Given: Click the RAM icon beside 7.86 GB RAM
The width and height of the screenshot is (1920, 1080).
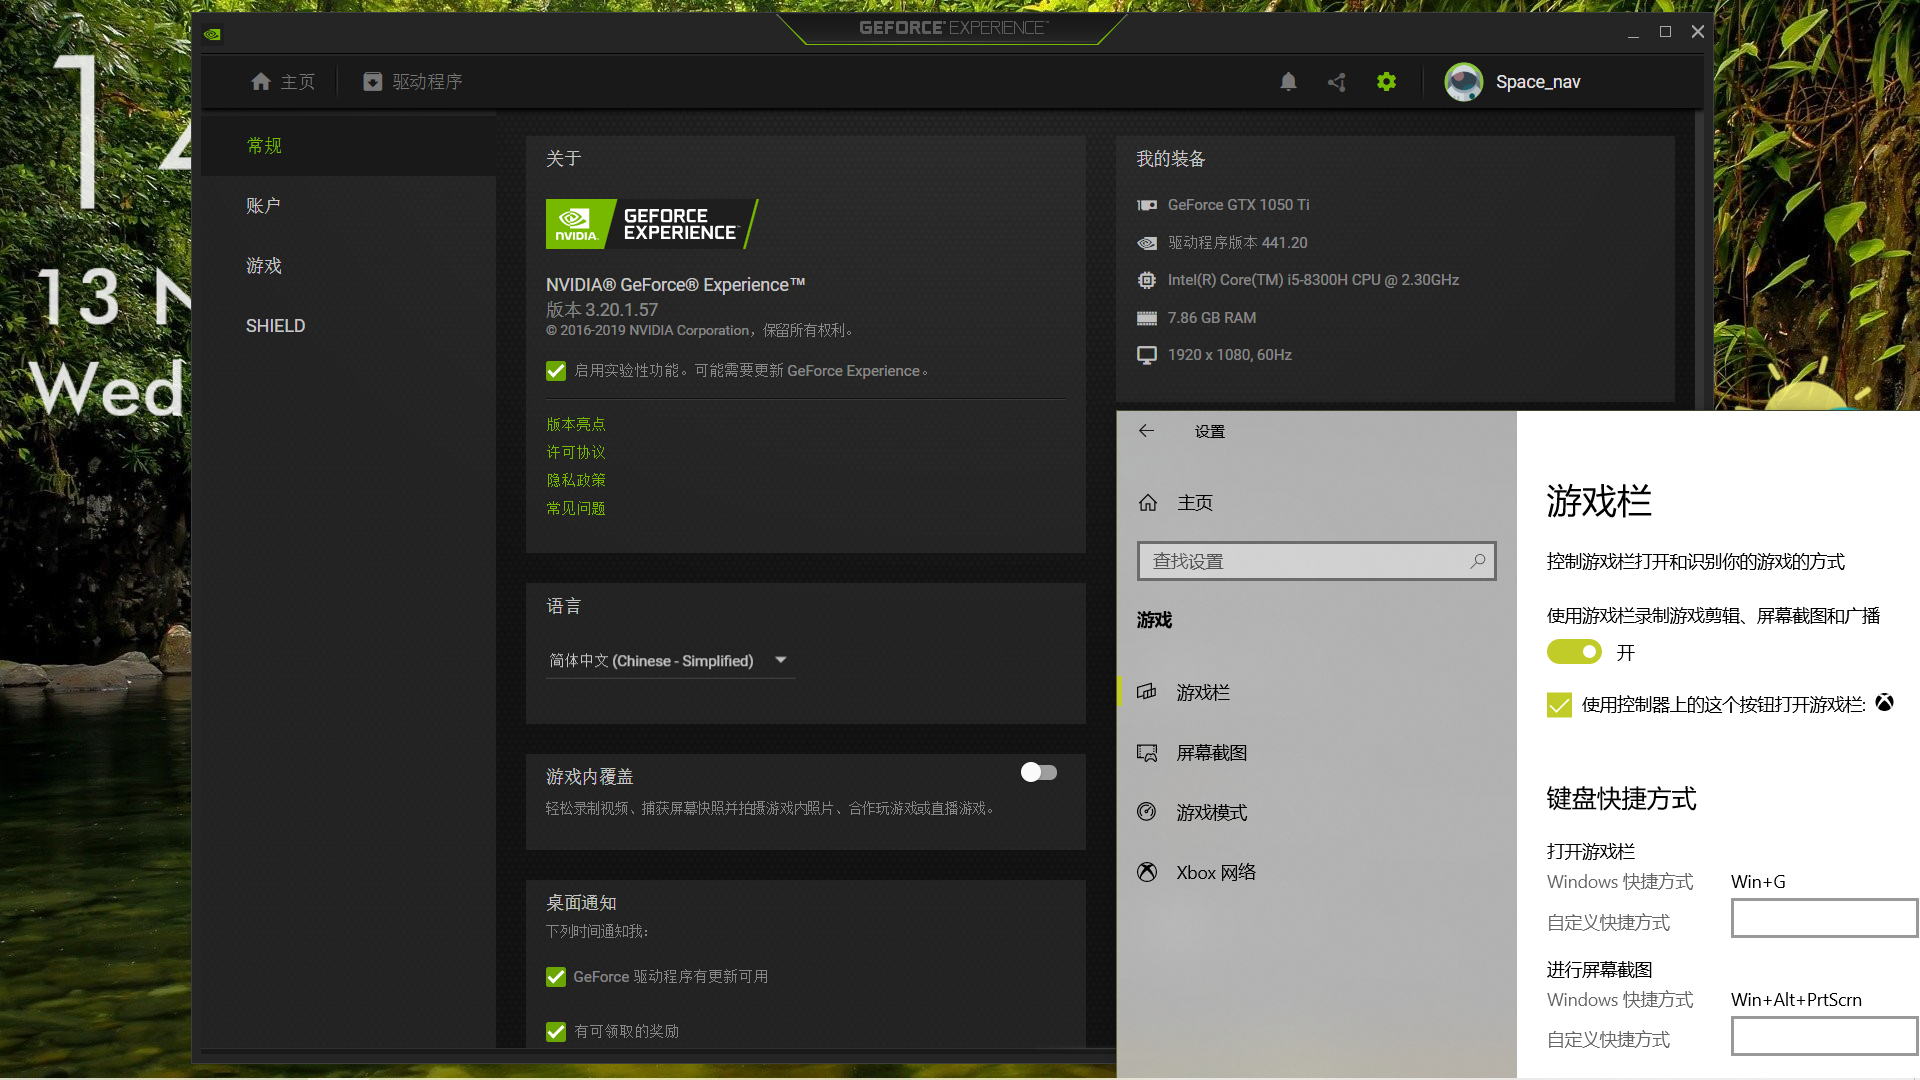Looking at the screenshot, I should (x=1147, y=318).
